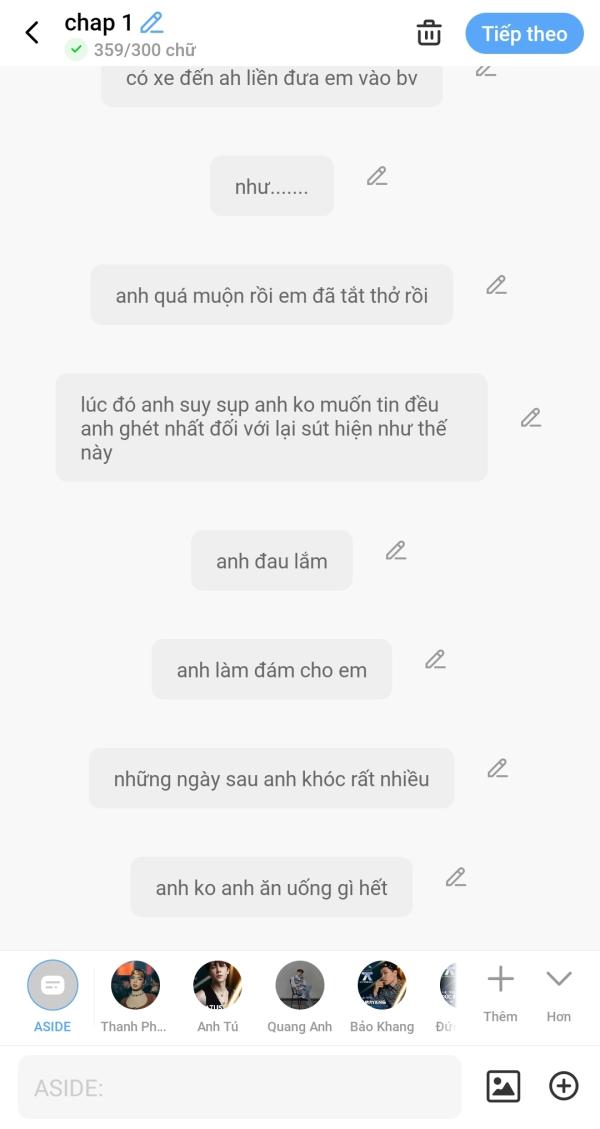The image size is (600, 1129).
Task: Delete chapter with the trash icon
Action: coord(429,33)
